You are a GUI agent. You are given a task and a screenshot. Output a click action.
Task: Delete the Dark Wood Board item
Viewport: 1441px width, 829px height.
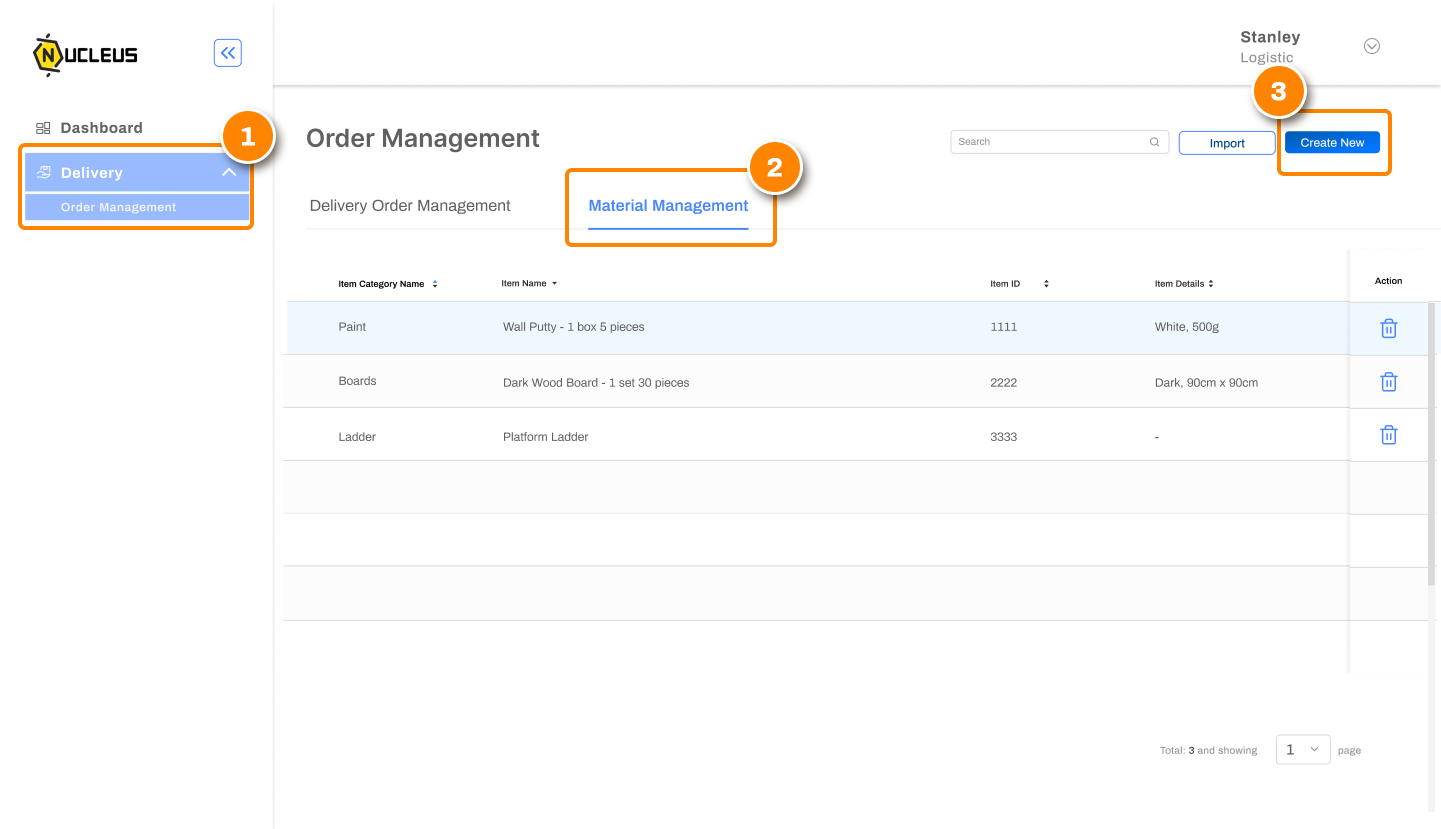(x=1388, y=381)
